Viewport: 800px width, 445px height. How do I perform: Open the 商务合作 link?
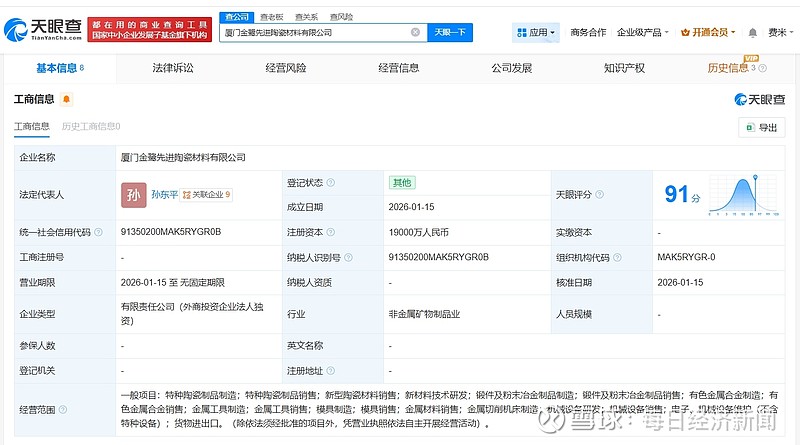[588, 33]
